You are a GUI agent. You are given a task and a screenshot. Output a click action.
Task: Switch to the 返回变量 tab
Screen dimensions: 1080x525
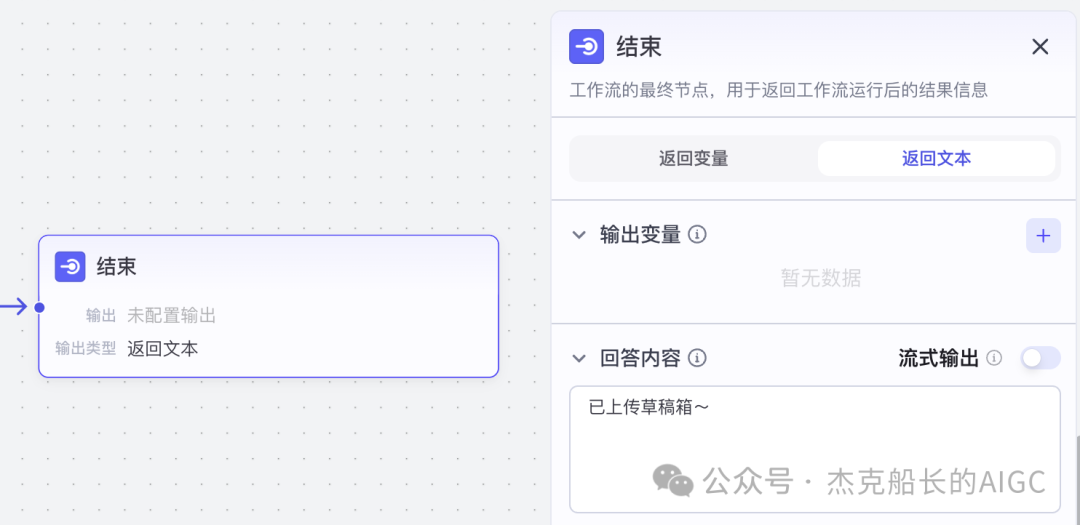pos(693,158)
